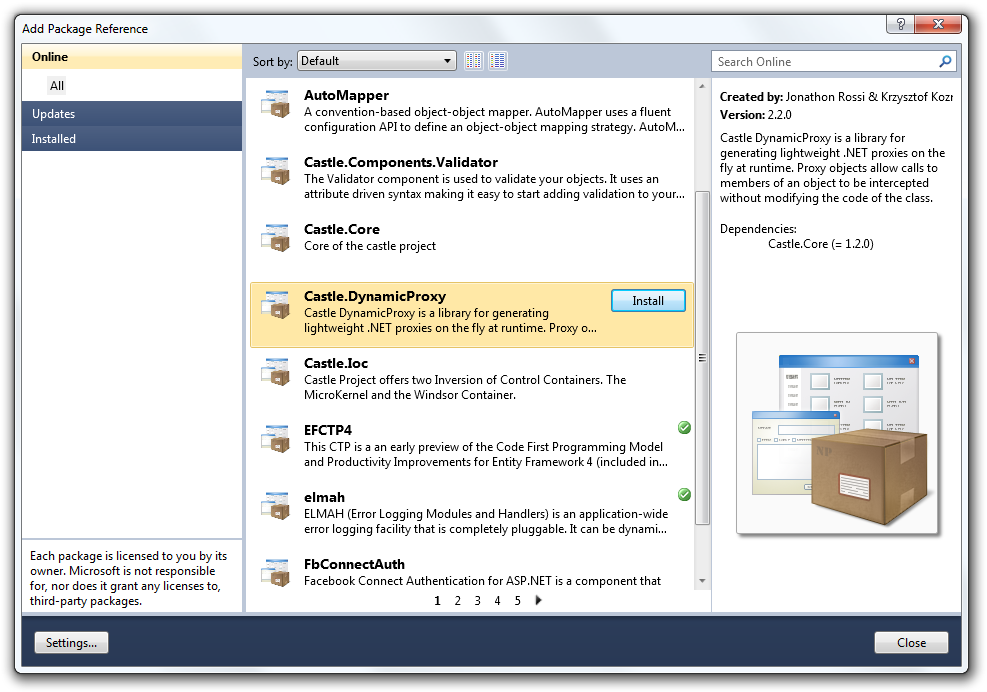
Task: Select the Castle.Components.Validator title
Action: [x=401, y=162]
